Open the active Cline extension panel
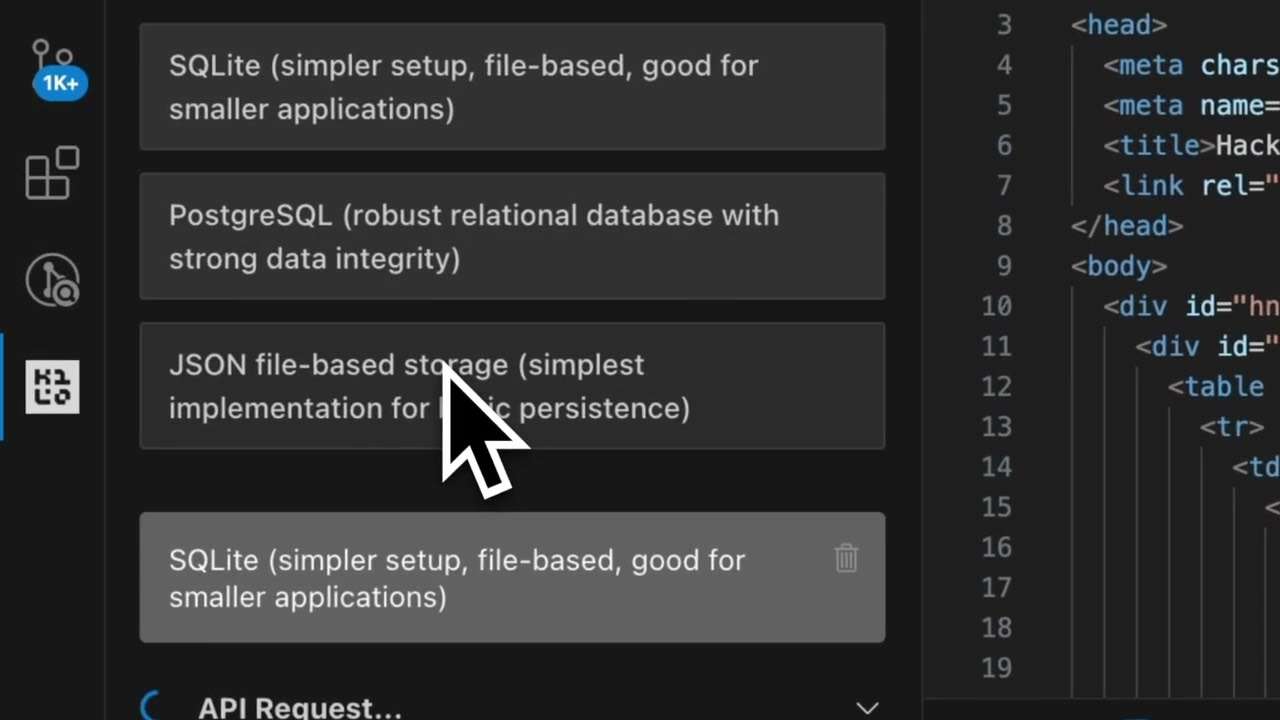The height and width of the screenshot is (720, 1280). pos(52,386)
